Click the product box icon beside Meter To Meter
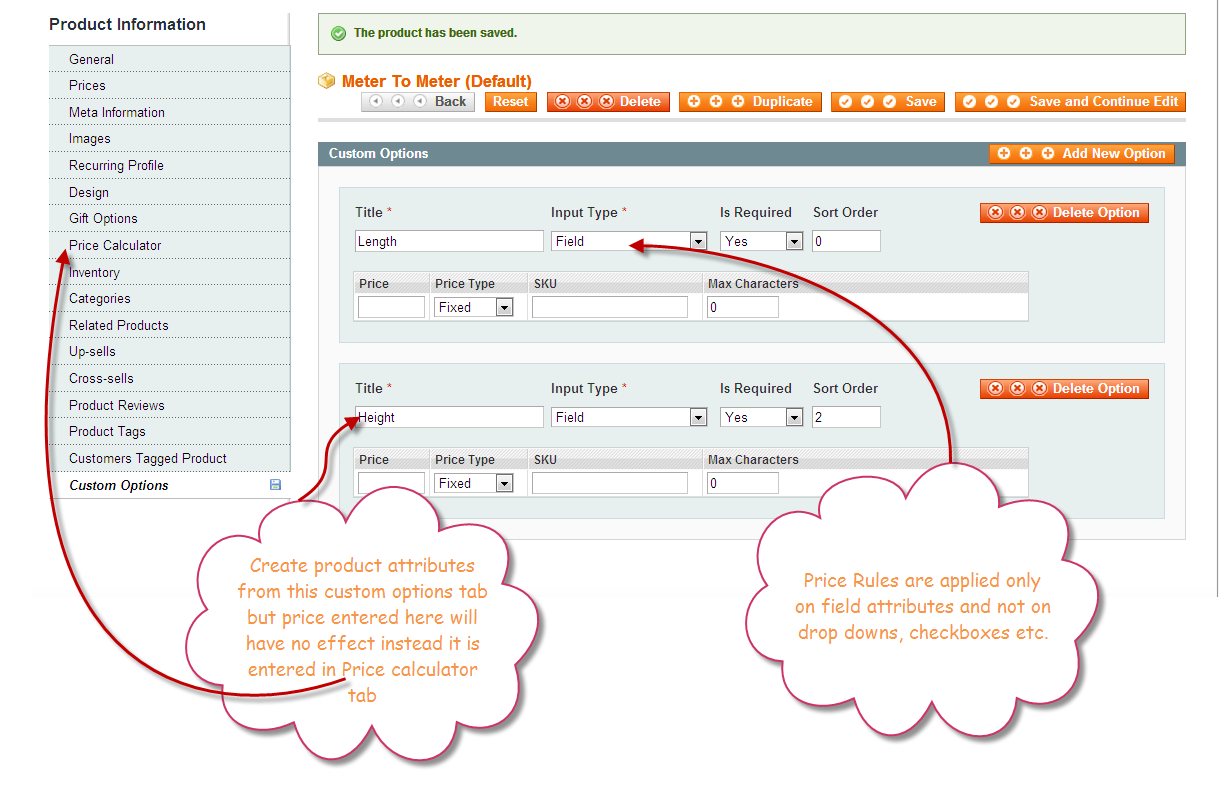This screenshot has width=1219, height=786. [326, 81]
